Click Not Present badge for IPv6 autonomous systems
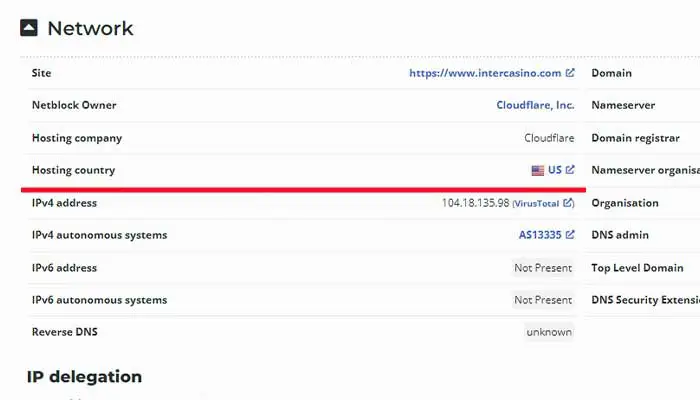This screenshot has width=700, height=400. [543, 300]
